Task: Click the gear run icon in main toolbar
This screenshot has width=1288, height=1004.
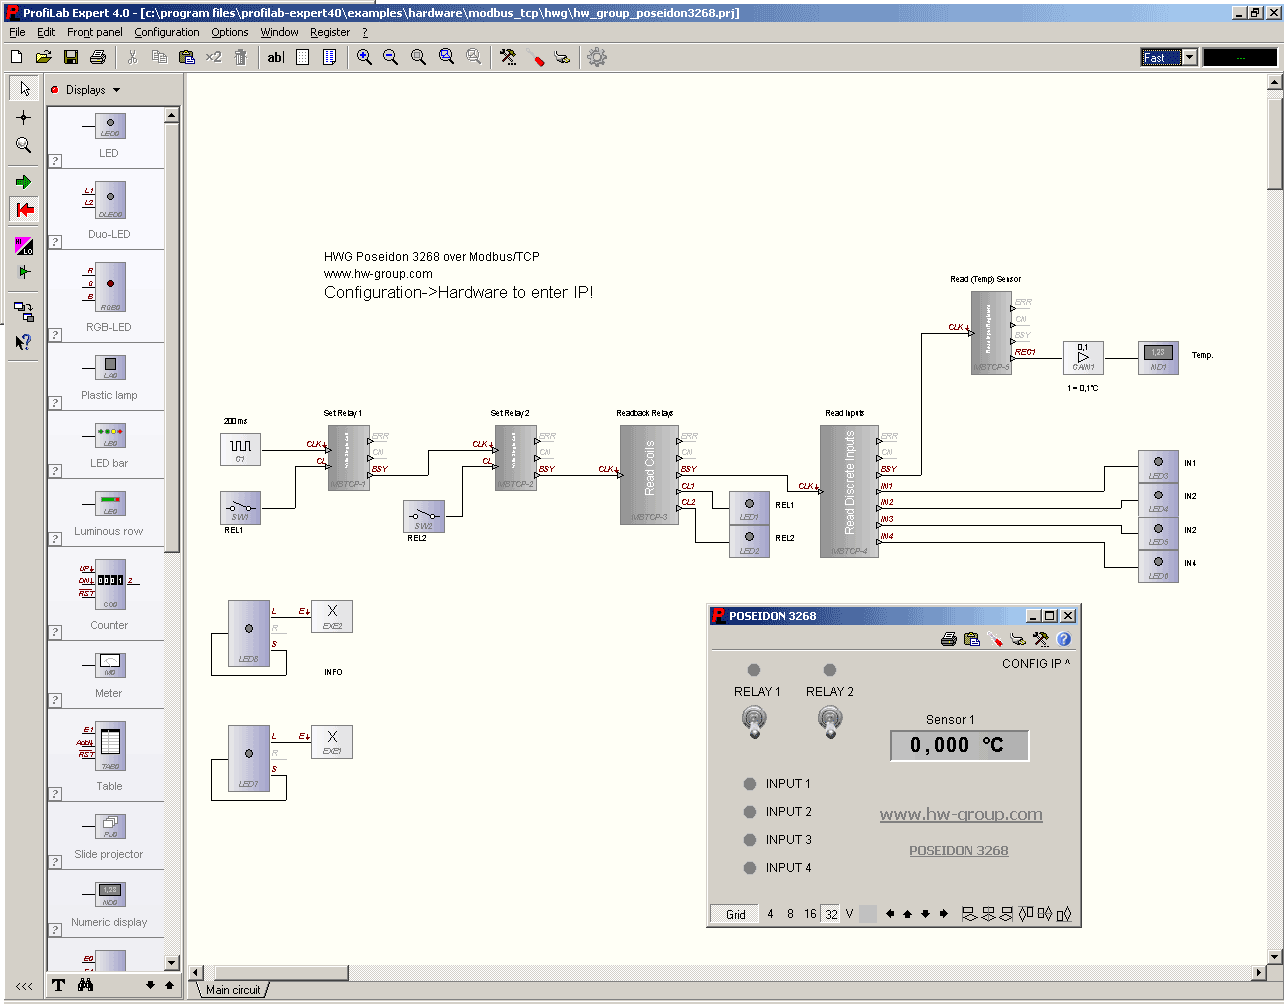Action: (x=597, y=58)
